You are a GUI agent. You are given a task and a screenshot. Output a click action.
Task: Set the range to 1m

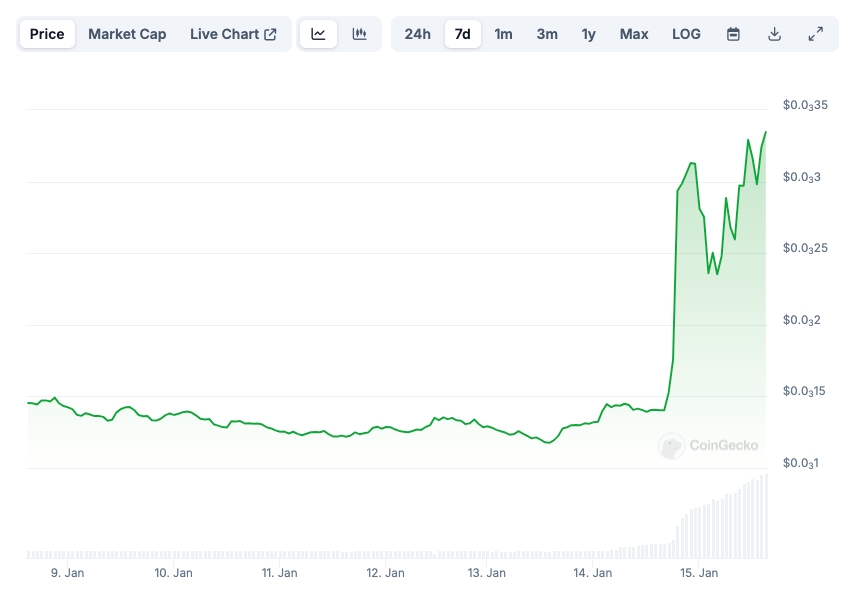pyautogui.click(x=503, y=34)
